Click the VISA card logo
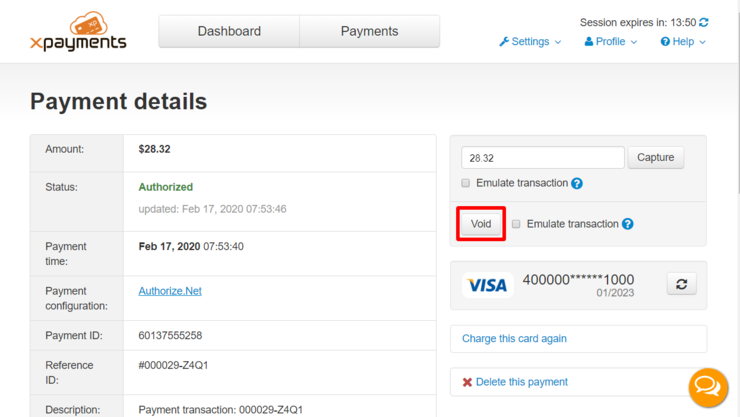The height and width of the screenshot is (417, 740). tap(488, 285)
